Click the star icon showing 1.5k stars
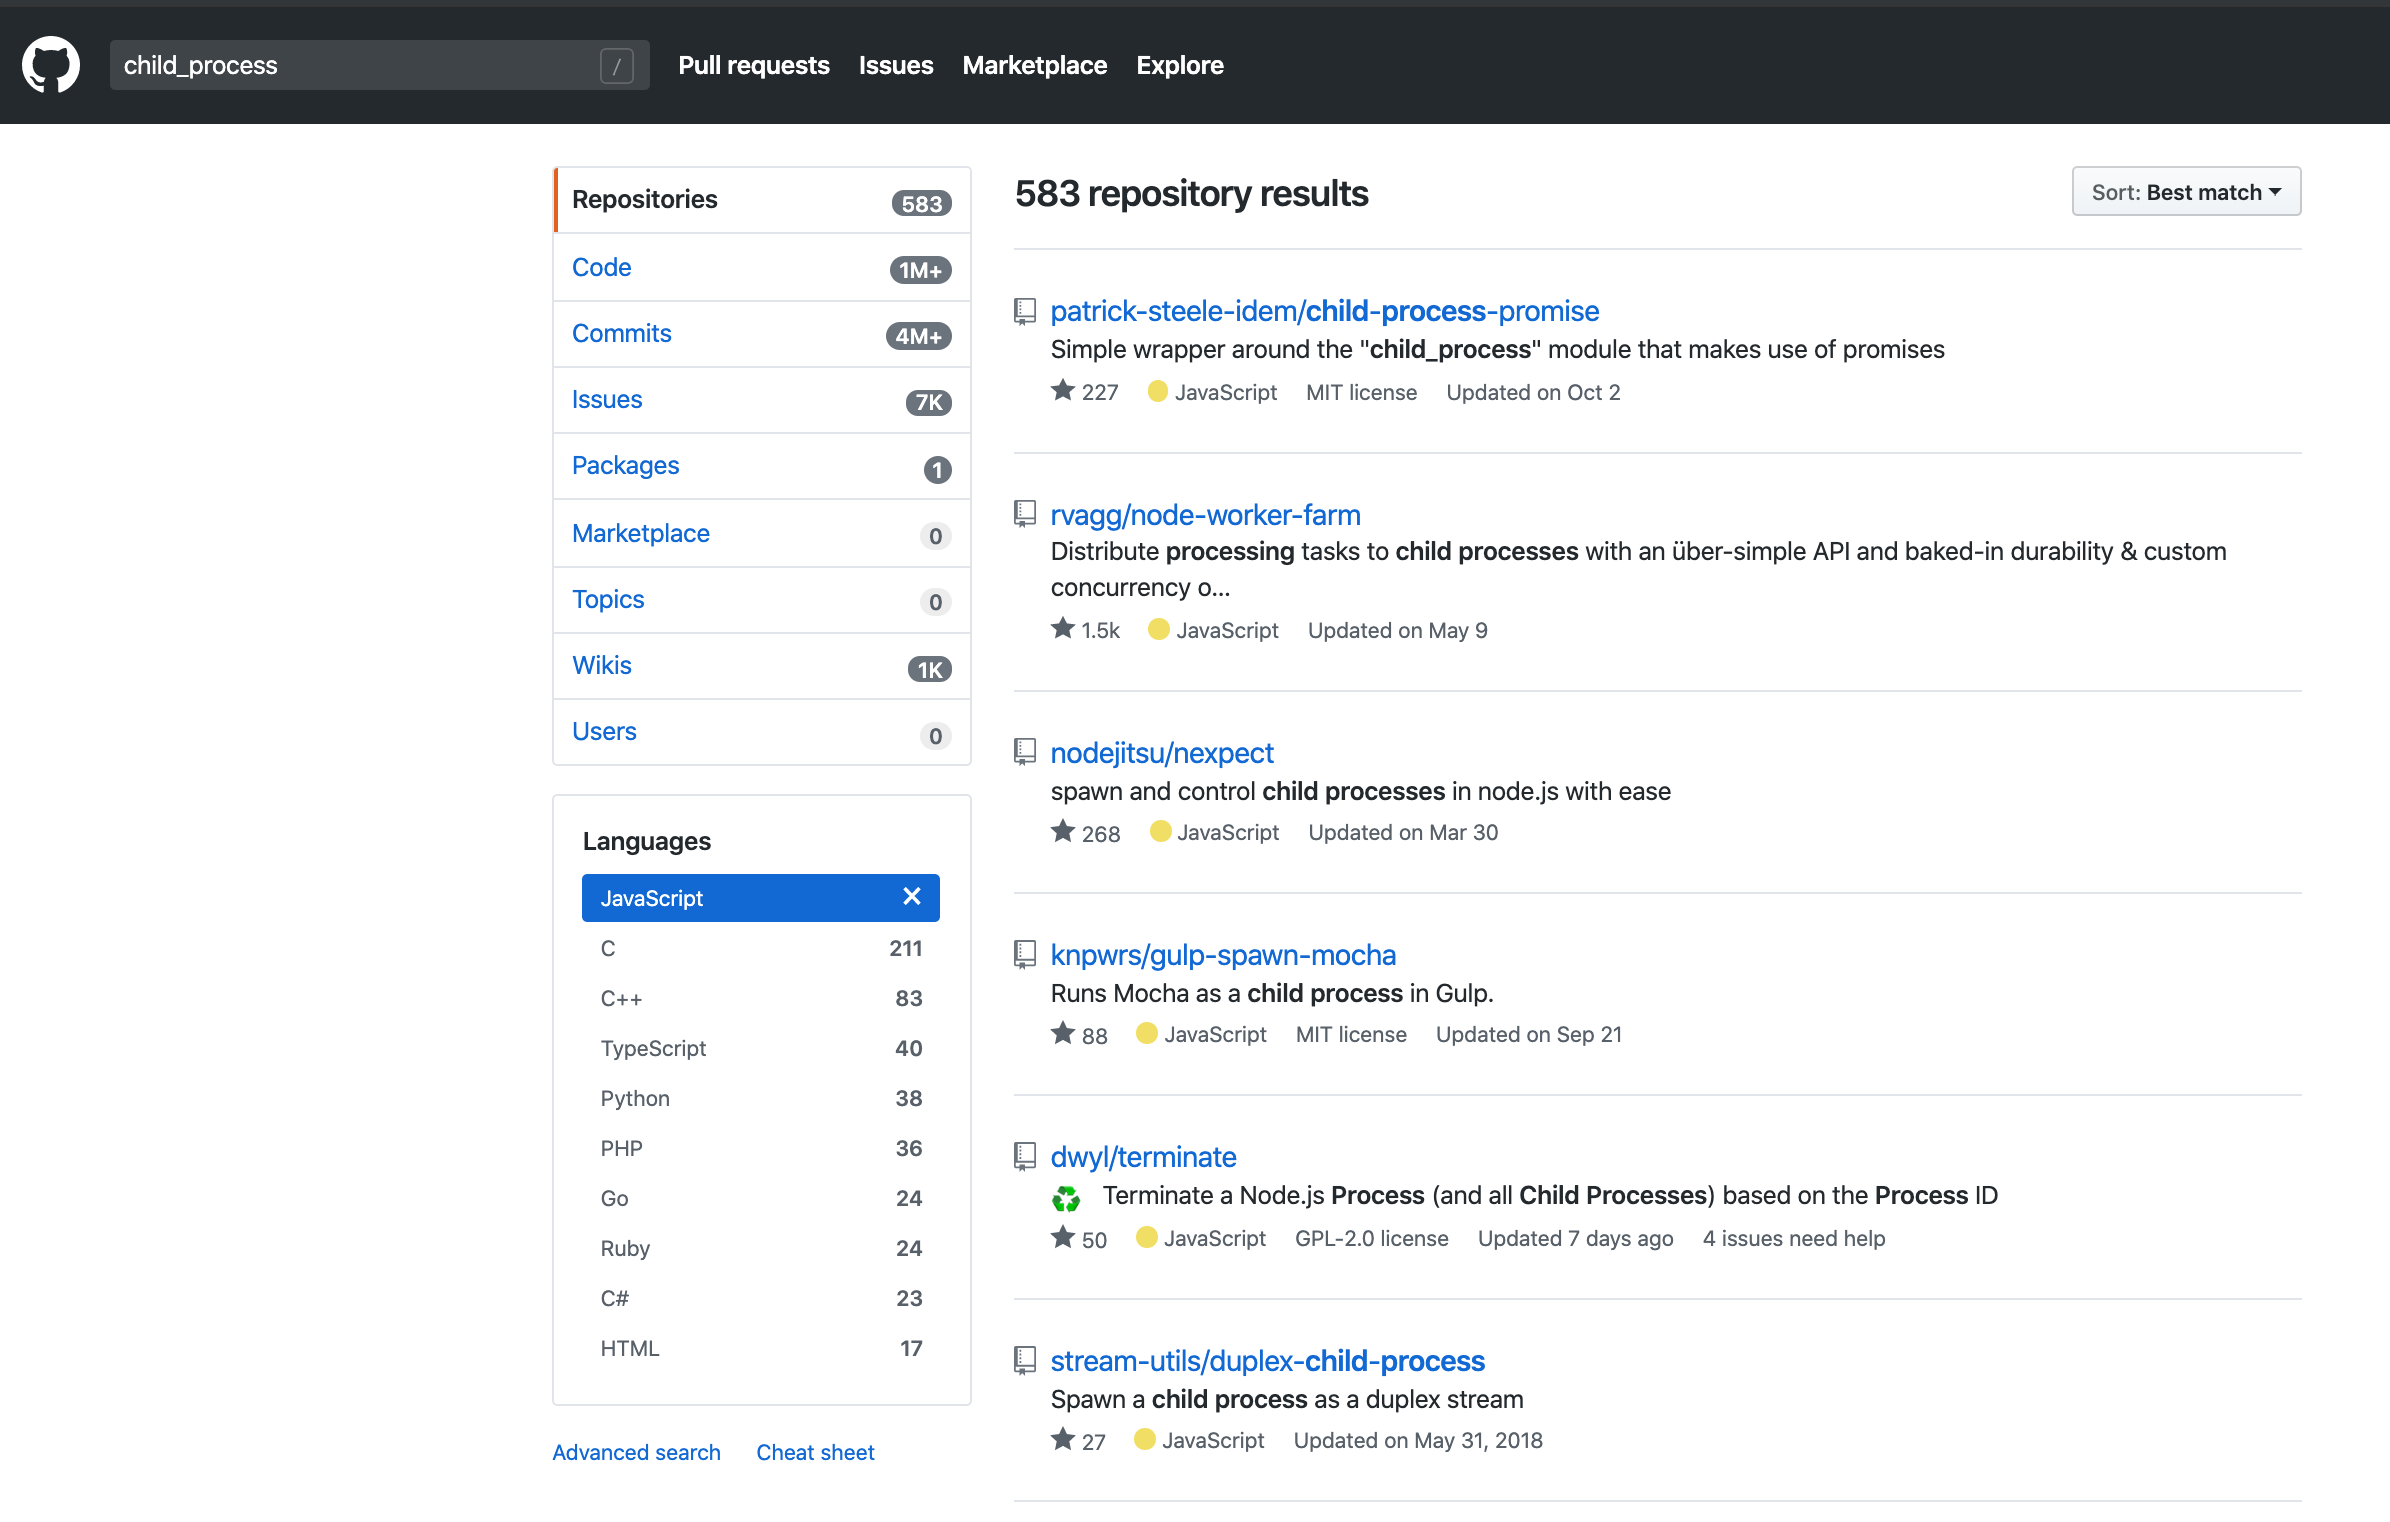 1062,629
